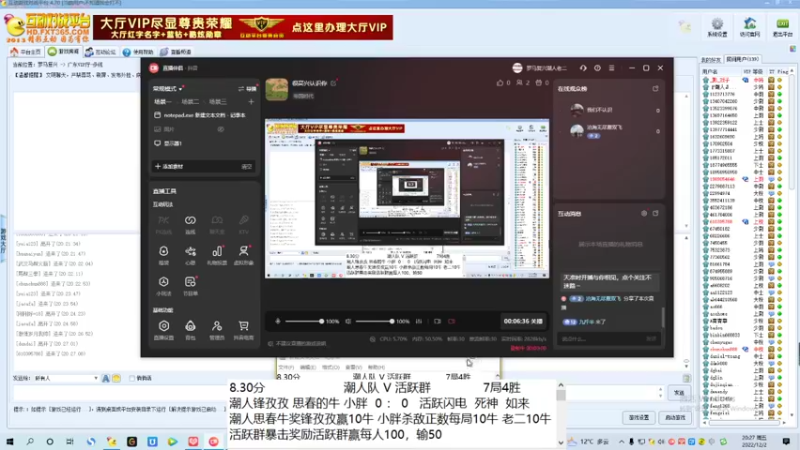Expand the regular mode dropdown
The image size is (800, 450).
(x=168, y=89)
